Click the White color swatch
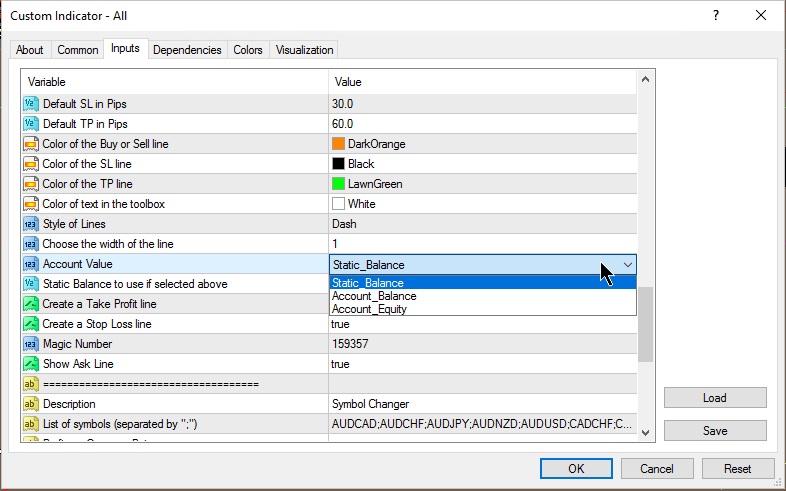Viewport: 786px width, 491px height. (338, 204)
